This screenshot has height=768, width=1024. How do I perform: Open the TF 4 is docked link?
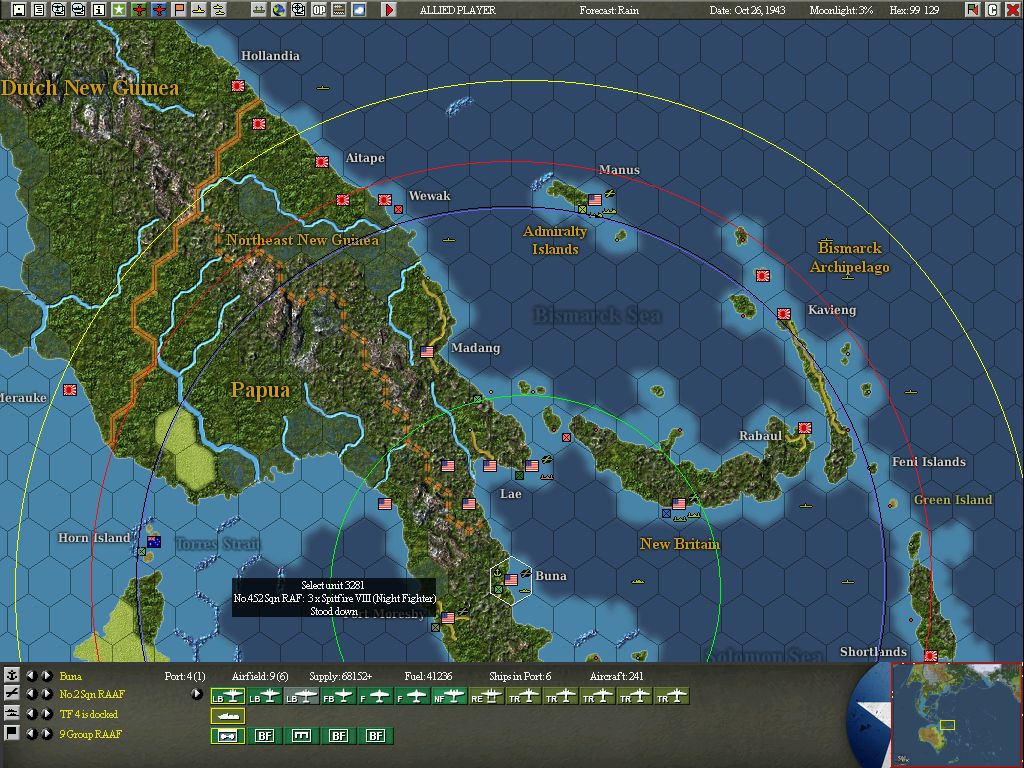(x=89, y=714)
